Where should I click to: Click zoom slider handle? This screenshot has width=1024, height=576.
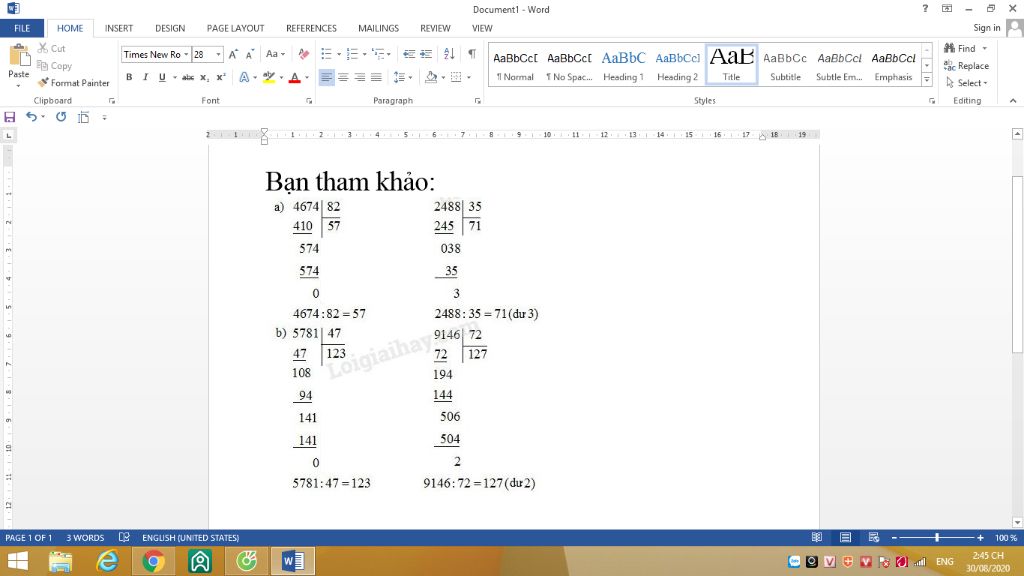pos(937,537)
